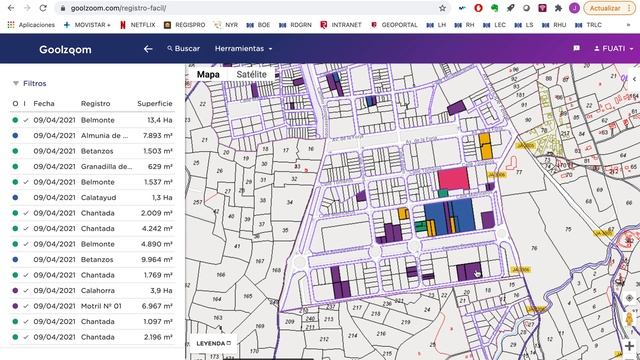
Task: Open the MOVISTAR + bookmark
Action: (87, 25)
